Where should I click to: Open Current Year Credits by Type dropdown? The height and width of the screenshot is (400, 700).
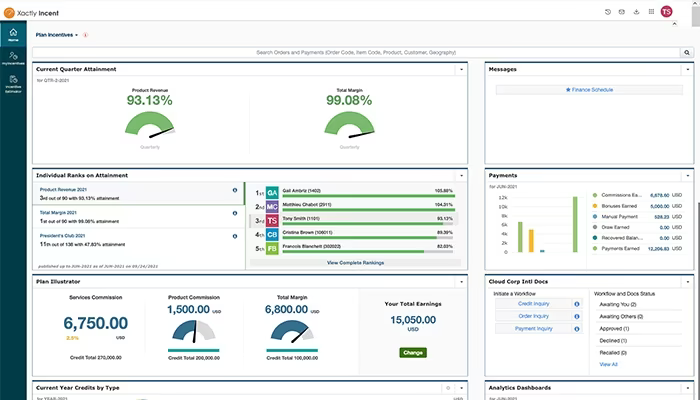pos(461,388)
